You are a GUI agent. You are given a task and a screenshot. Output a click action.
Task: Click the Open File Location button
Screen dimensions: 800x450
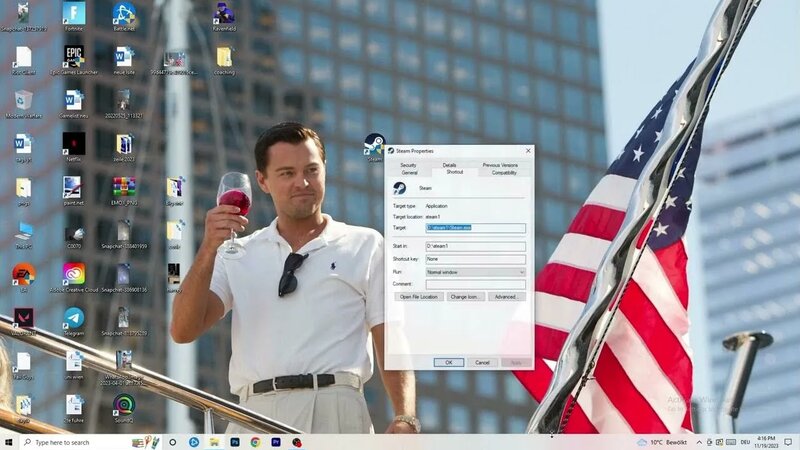click(419, 296)
